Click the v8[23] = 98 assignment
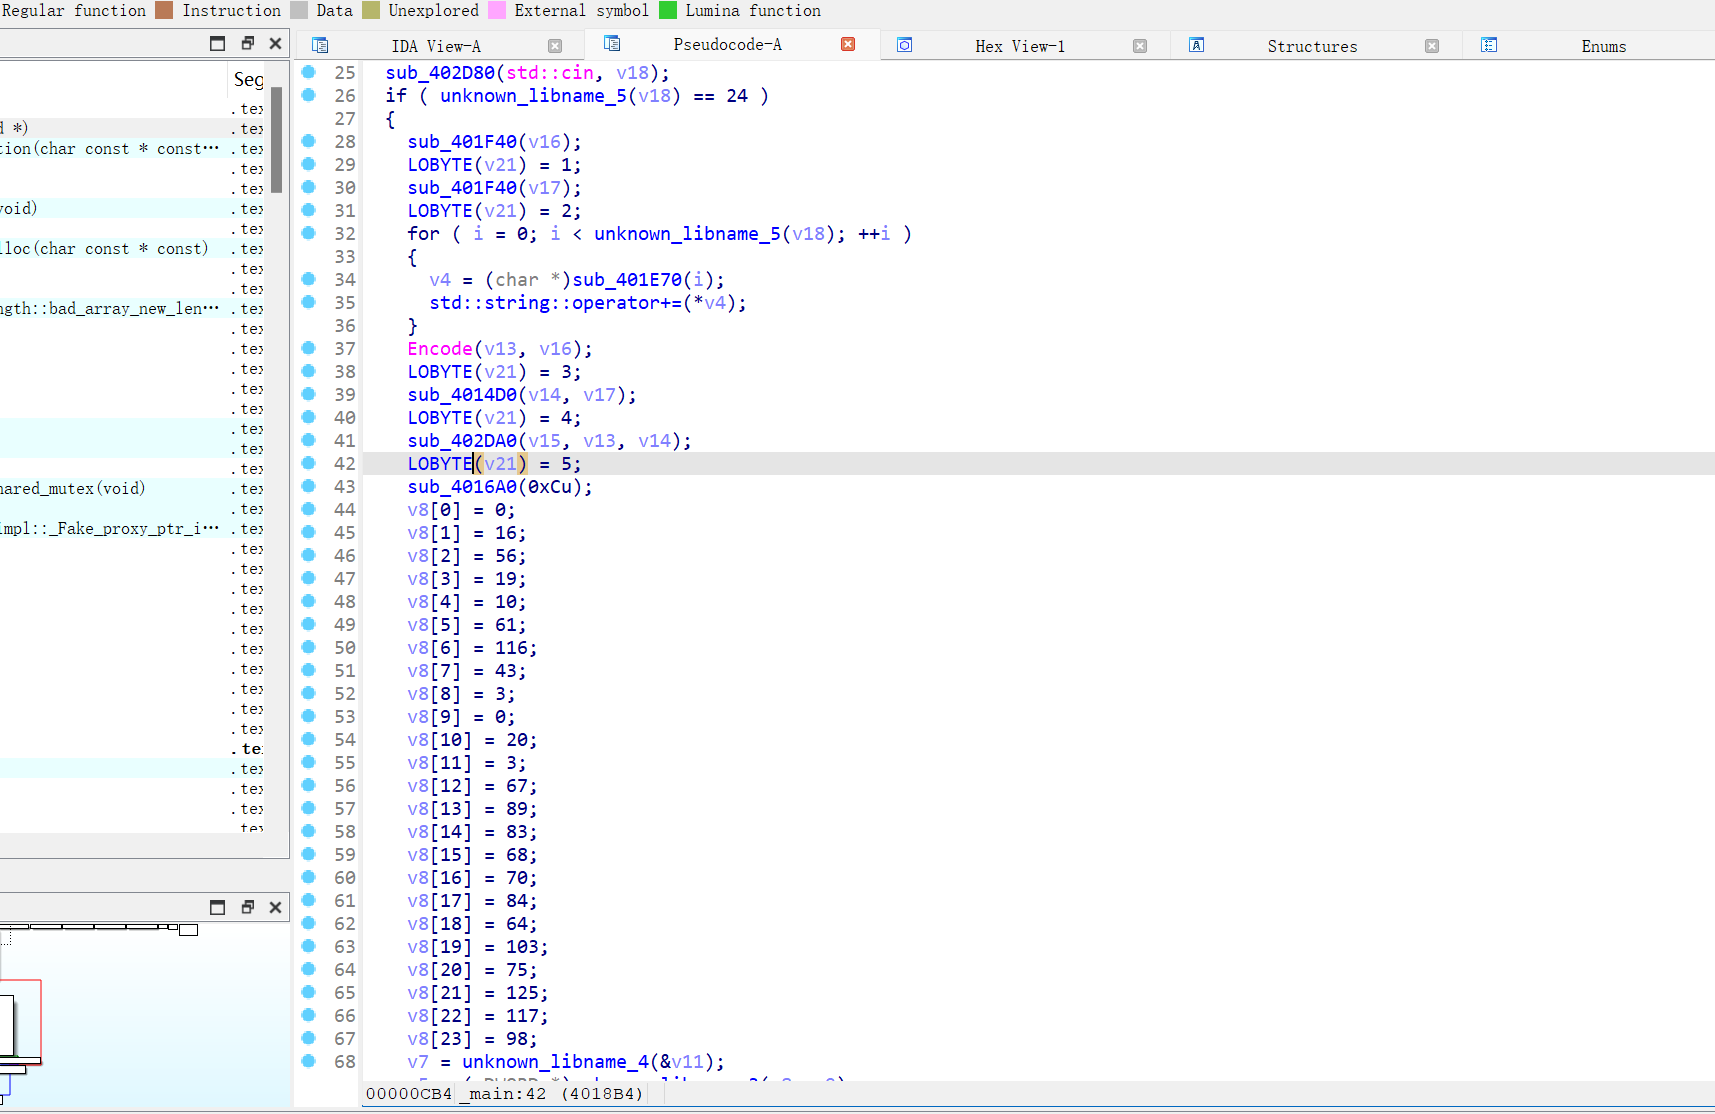1715x1114 pixels. (x=472, y=1038)
